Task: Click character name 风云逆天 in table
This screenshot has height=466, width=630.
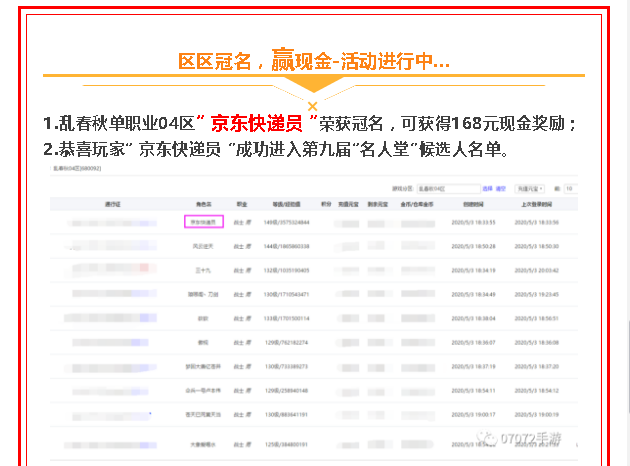Action: click(x=203, y=246)
